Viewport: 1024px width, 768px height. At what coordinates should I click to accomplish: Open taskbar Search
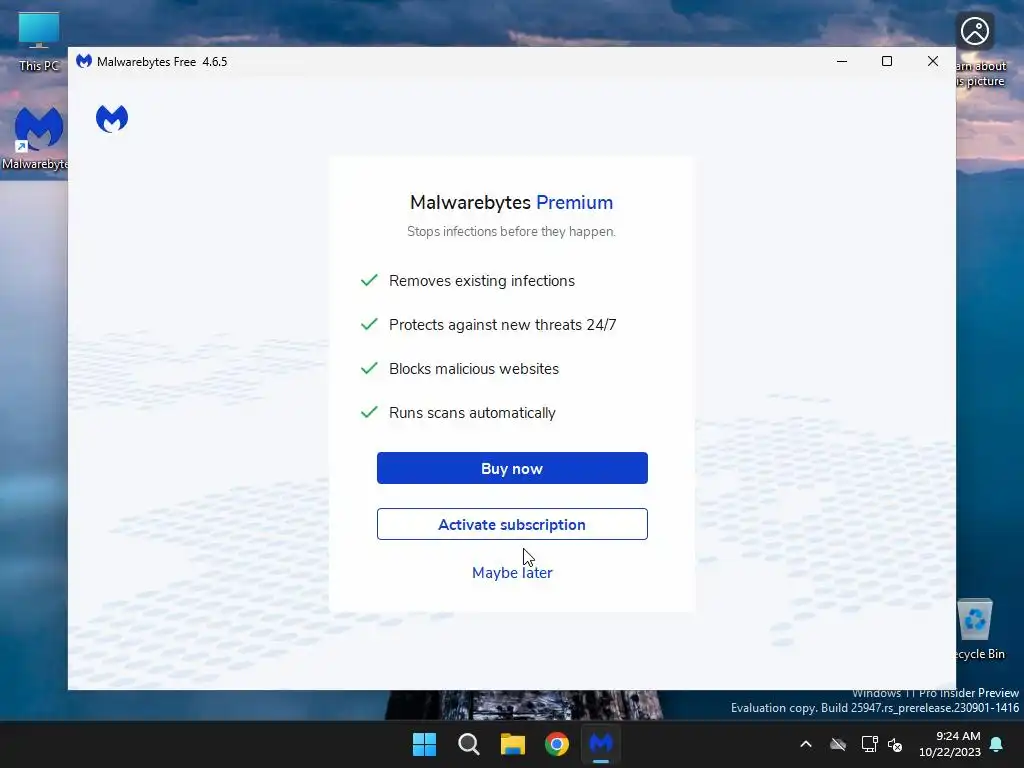[x=469, y=744]
